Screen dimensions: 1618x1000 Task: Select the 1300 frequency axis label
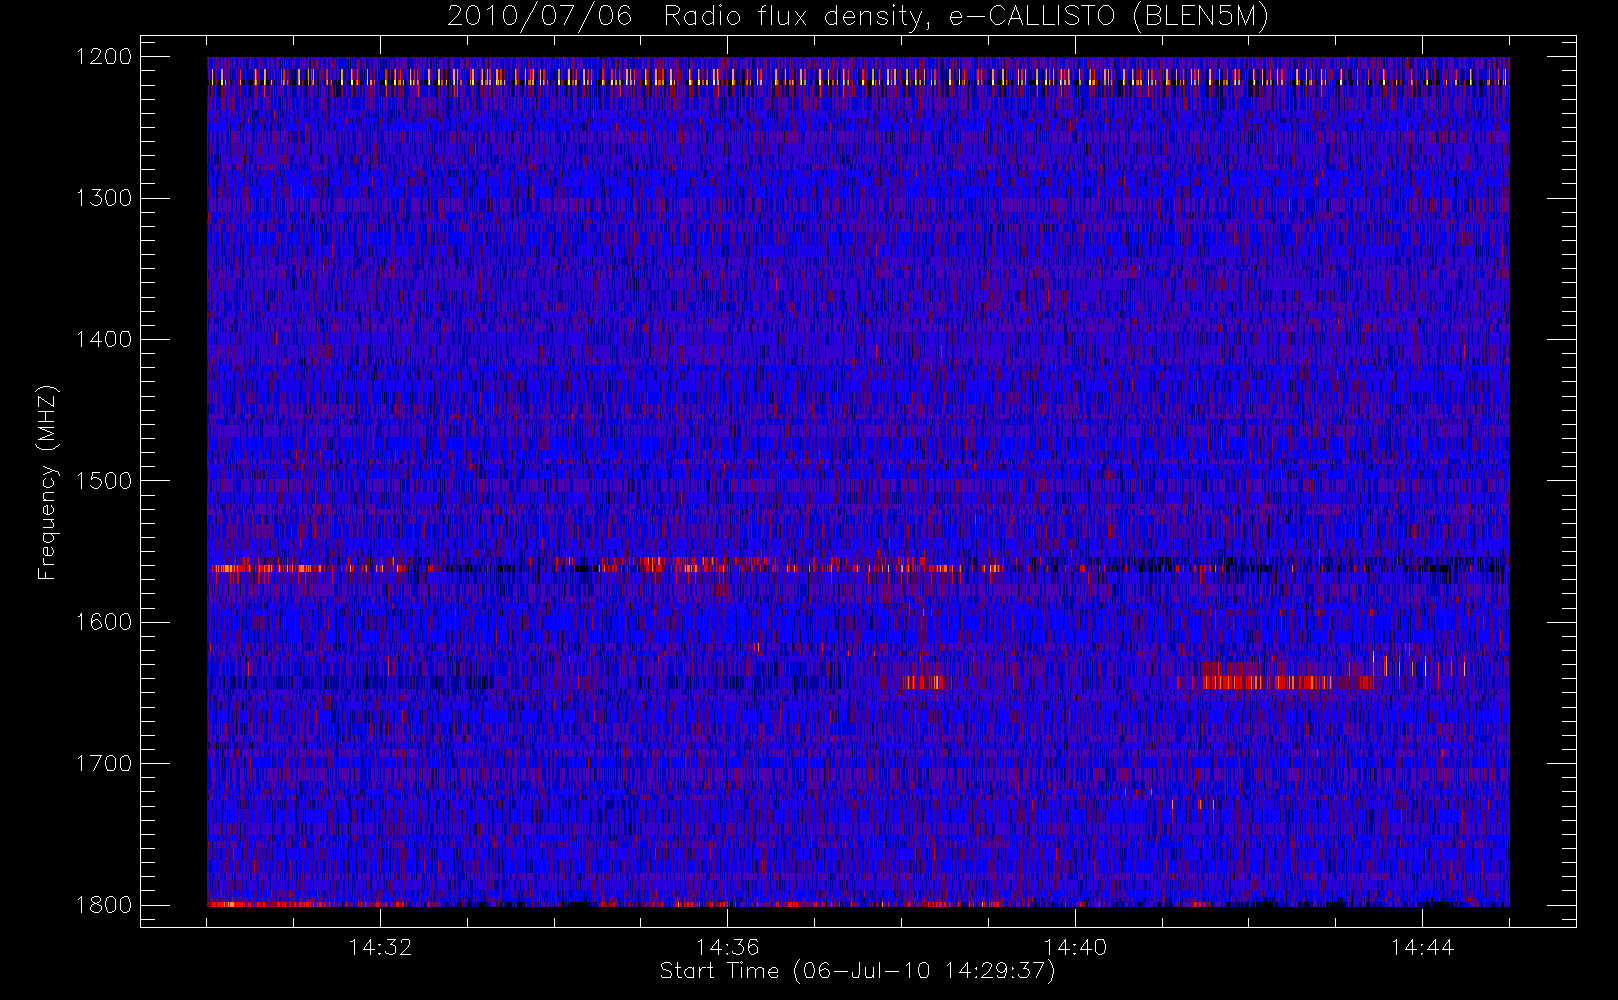(x=104, y=198)
